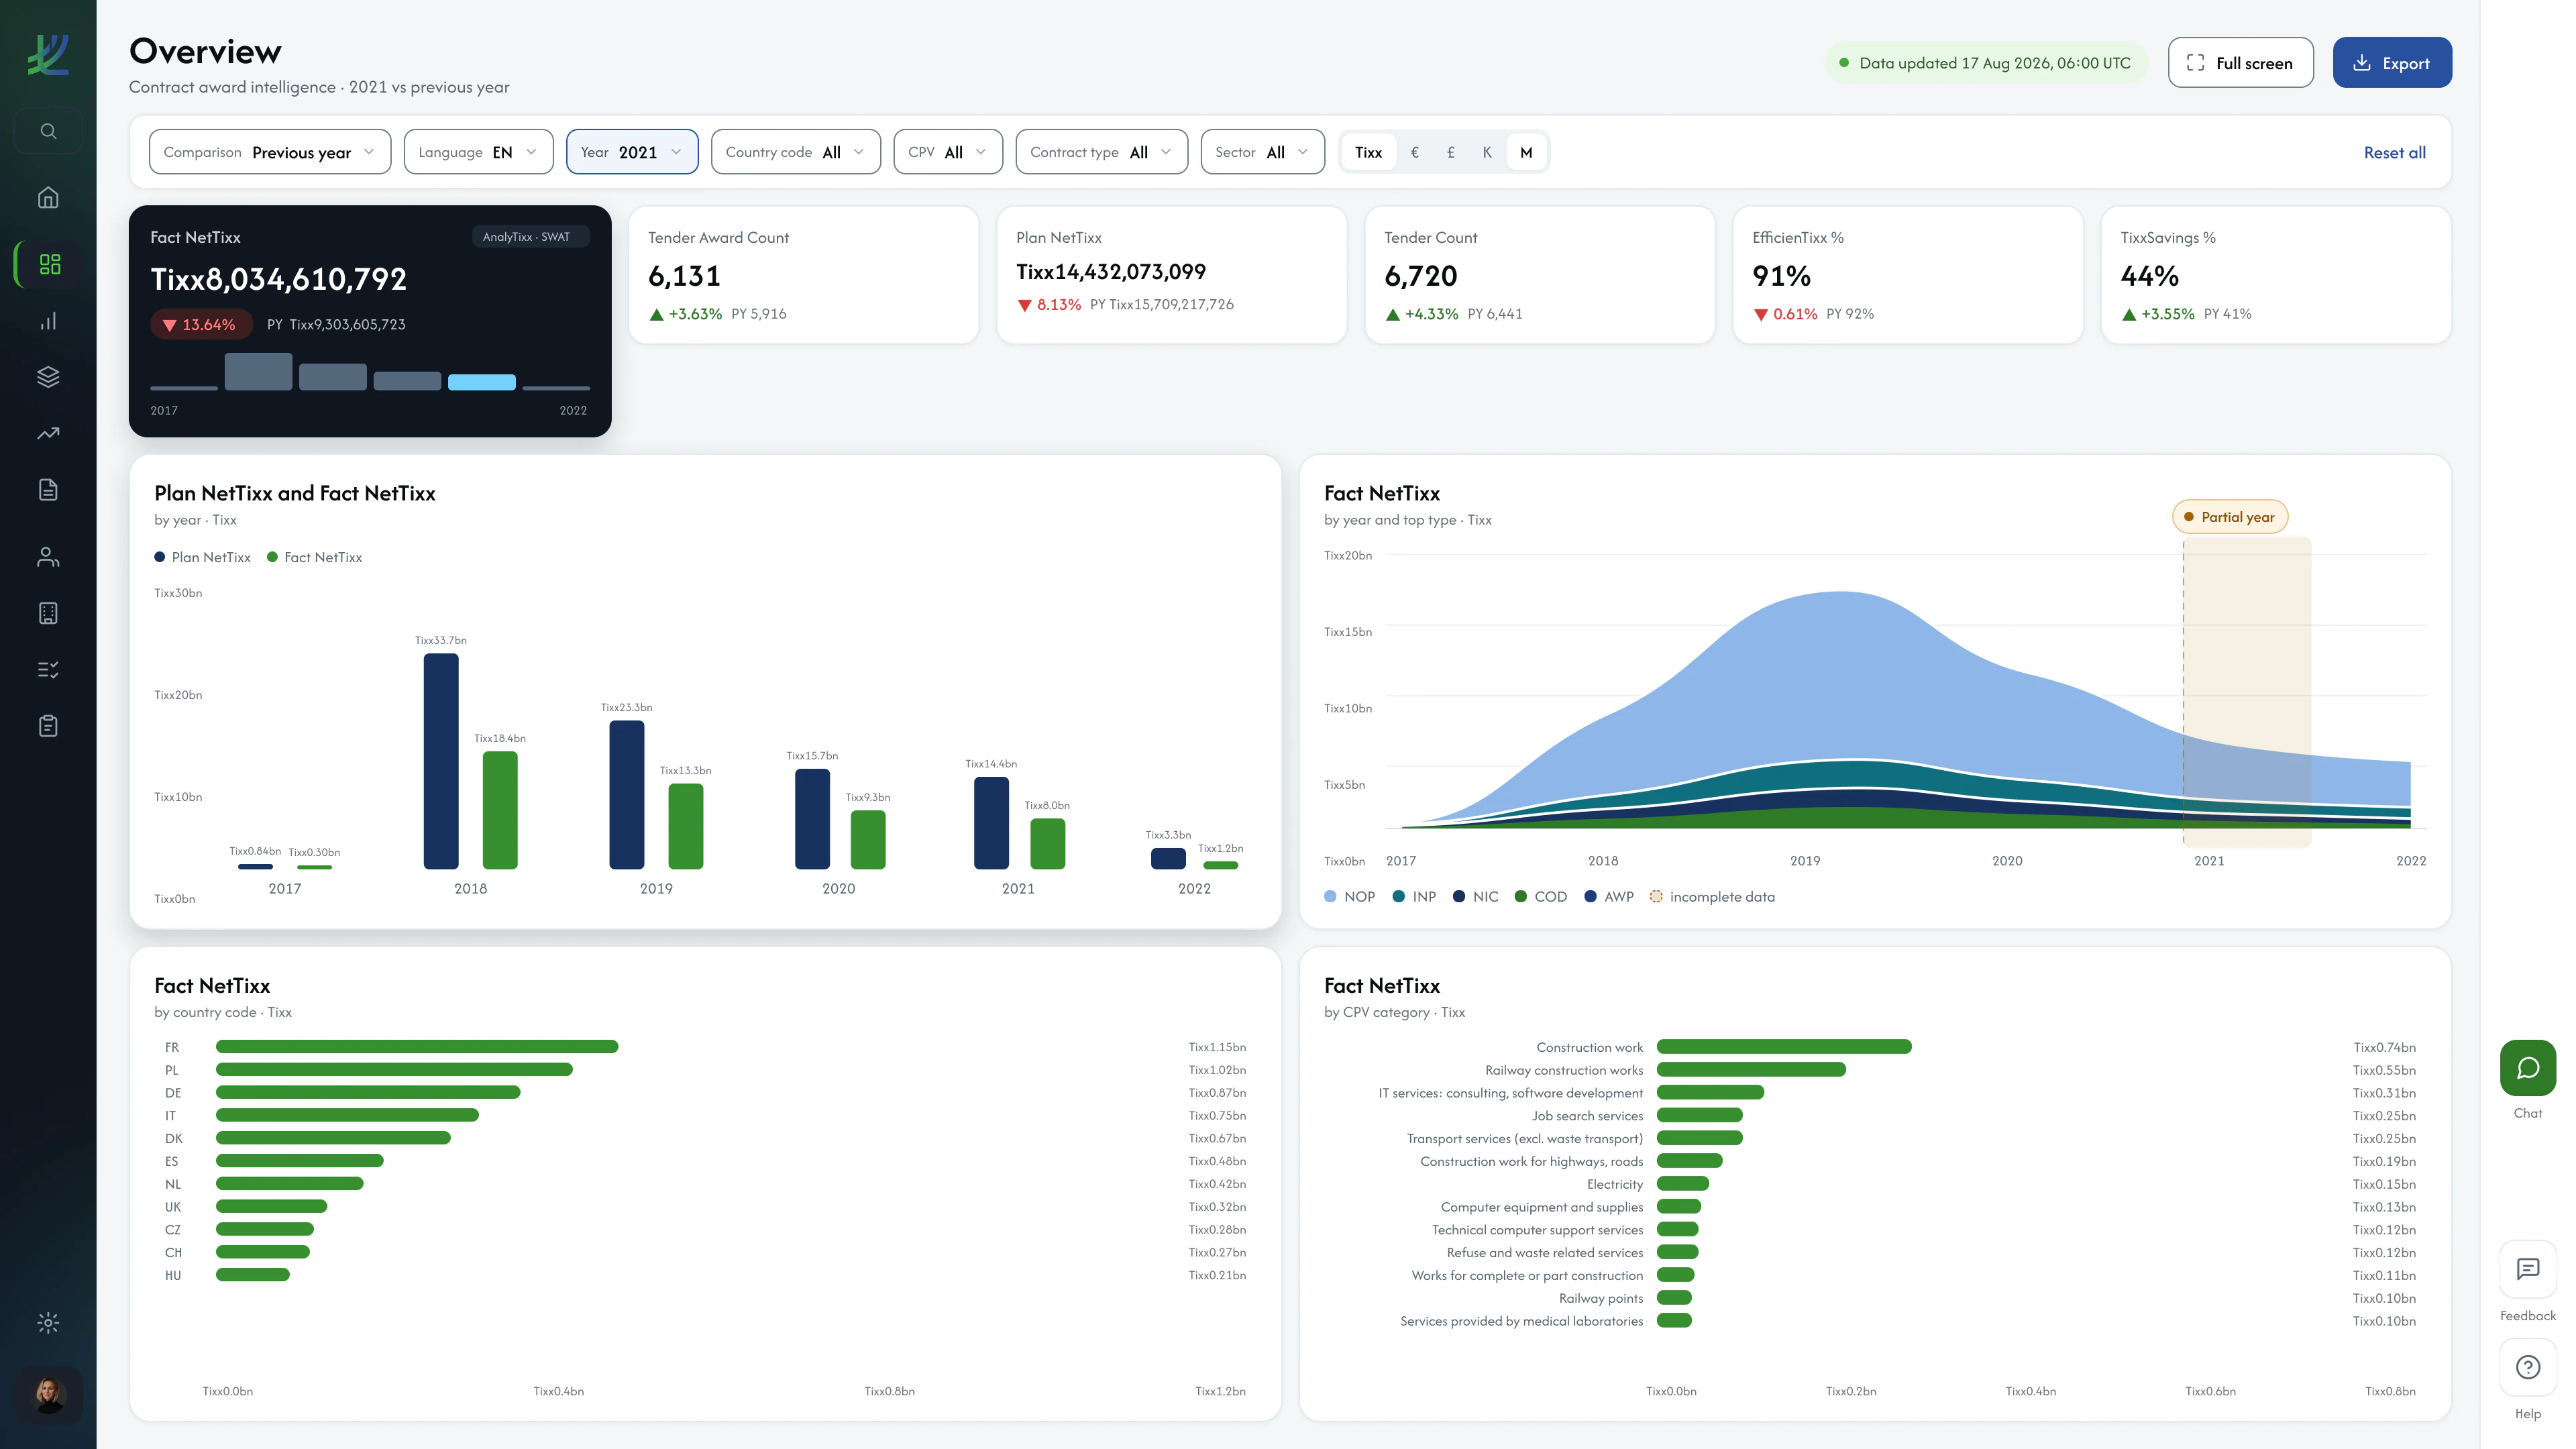Open the Contract type All dropdown
Viewport: 2576px width, 1449px height.
pyautogui.click(x=1101, y=152)
